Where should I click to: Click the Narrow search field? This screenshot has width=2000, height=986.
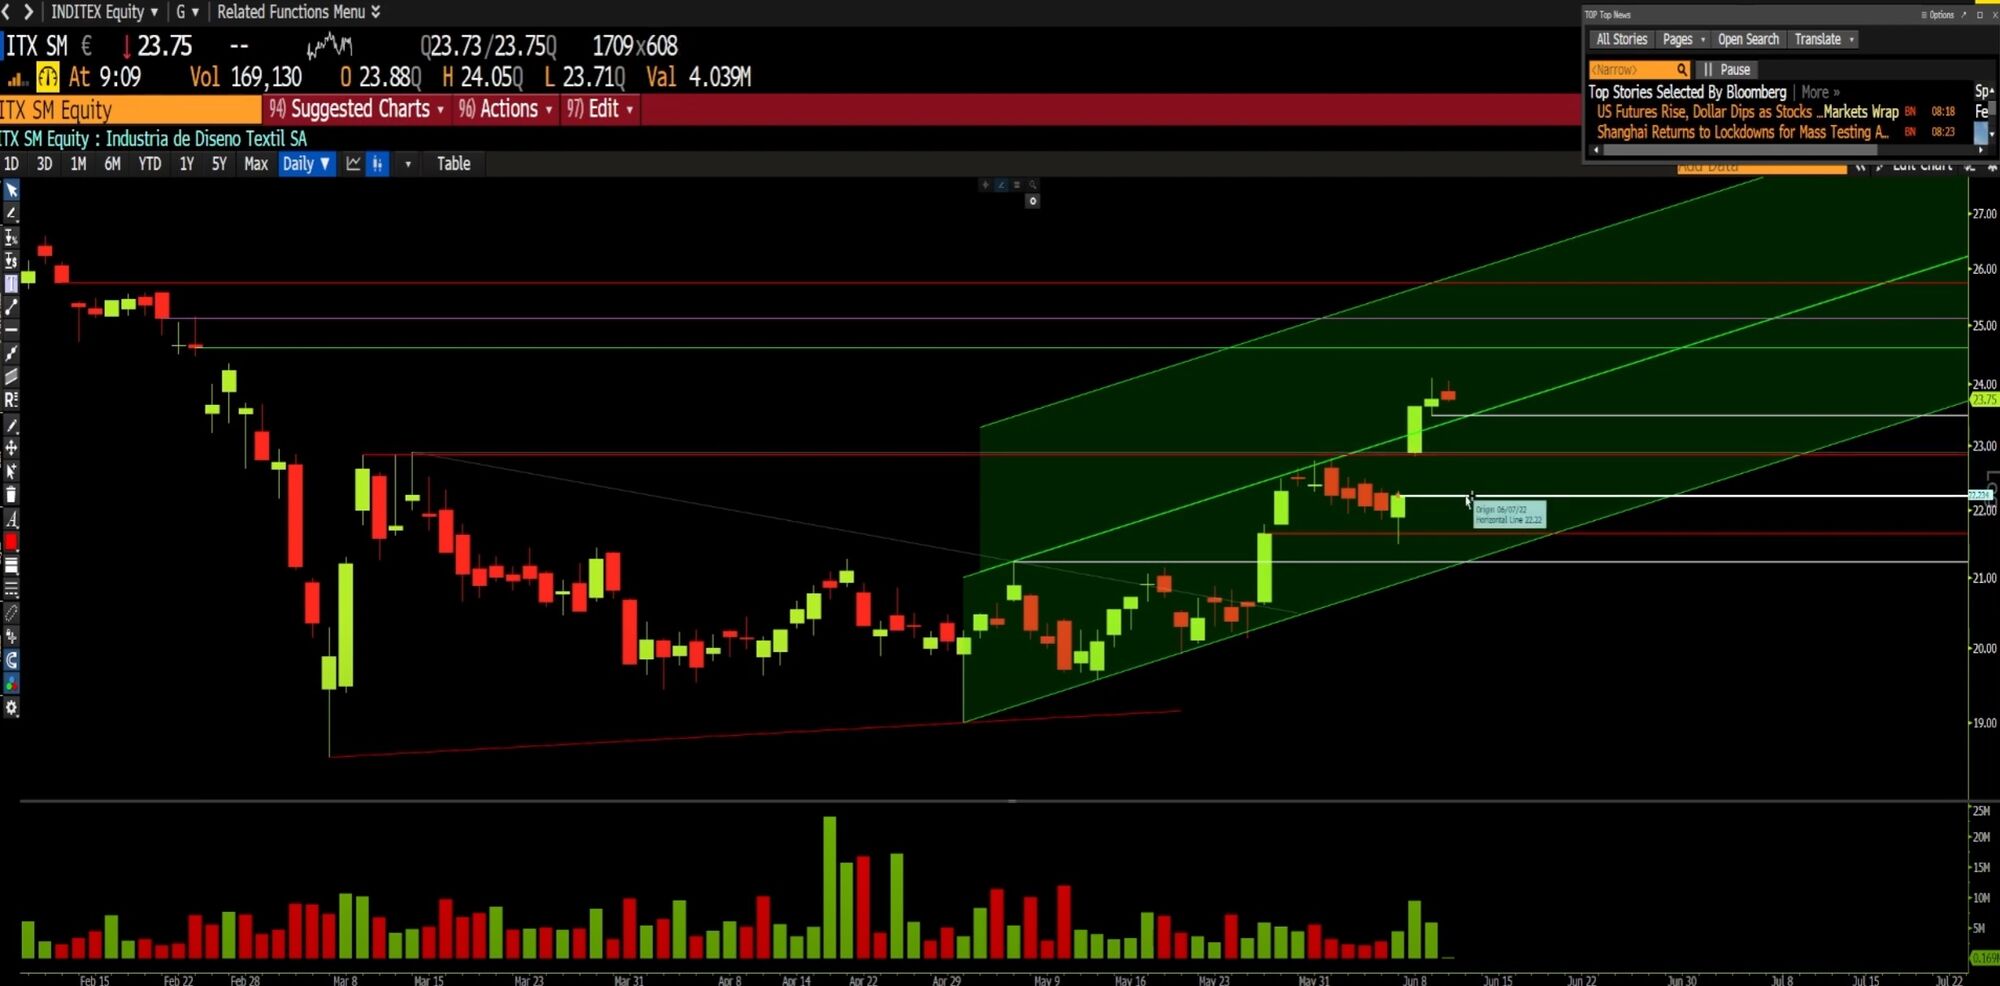1639,69
